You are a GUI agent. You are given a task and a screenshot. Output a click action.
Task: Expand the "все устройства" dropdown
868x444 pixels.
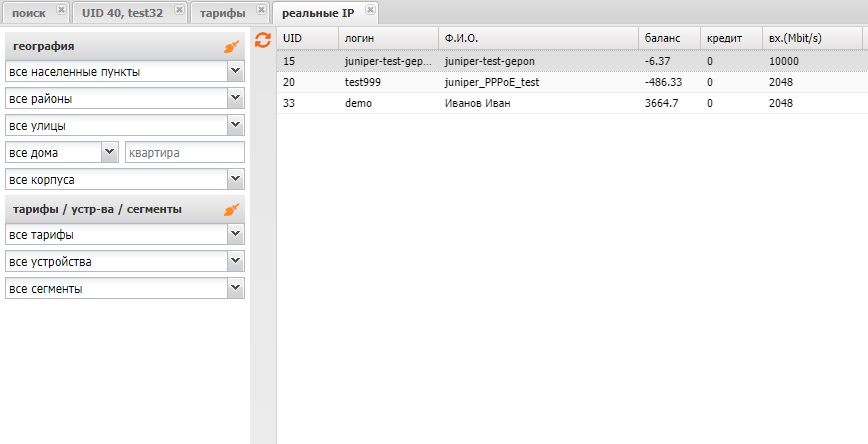[x=235, y=262]
